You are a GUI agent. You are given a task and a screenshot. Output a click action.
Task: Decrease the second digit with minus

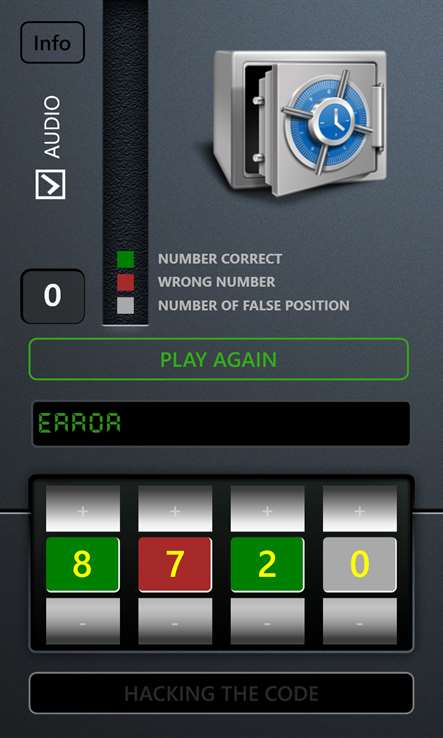[175, 621]
